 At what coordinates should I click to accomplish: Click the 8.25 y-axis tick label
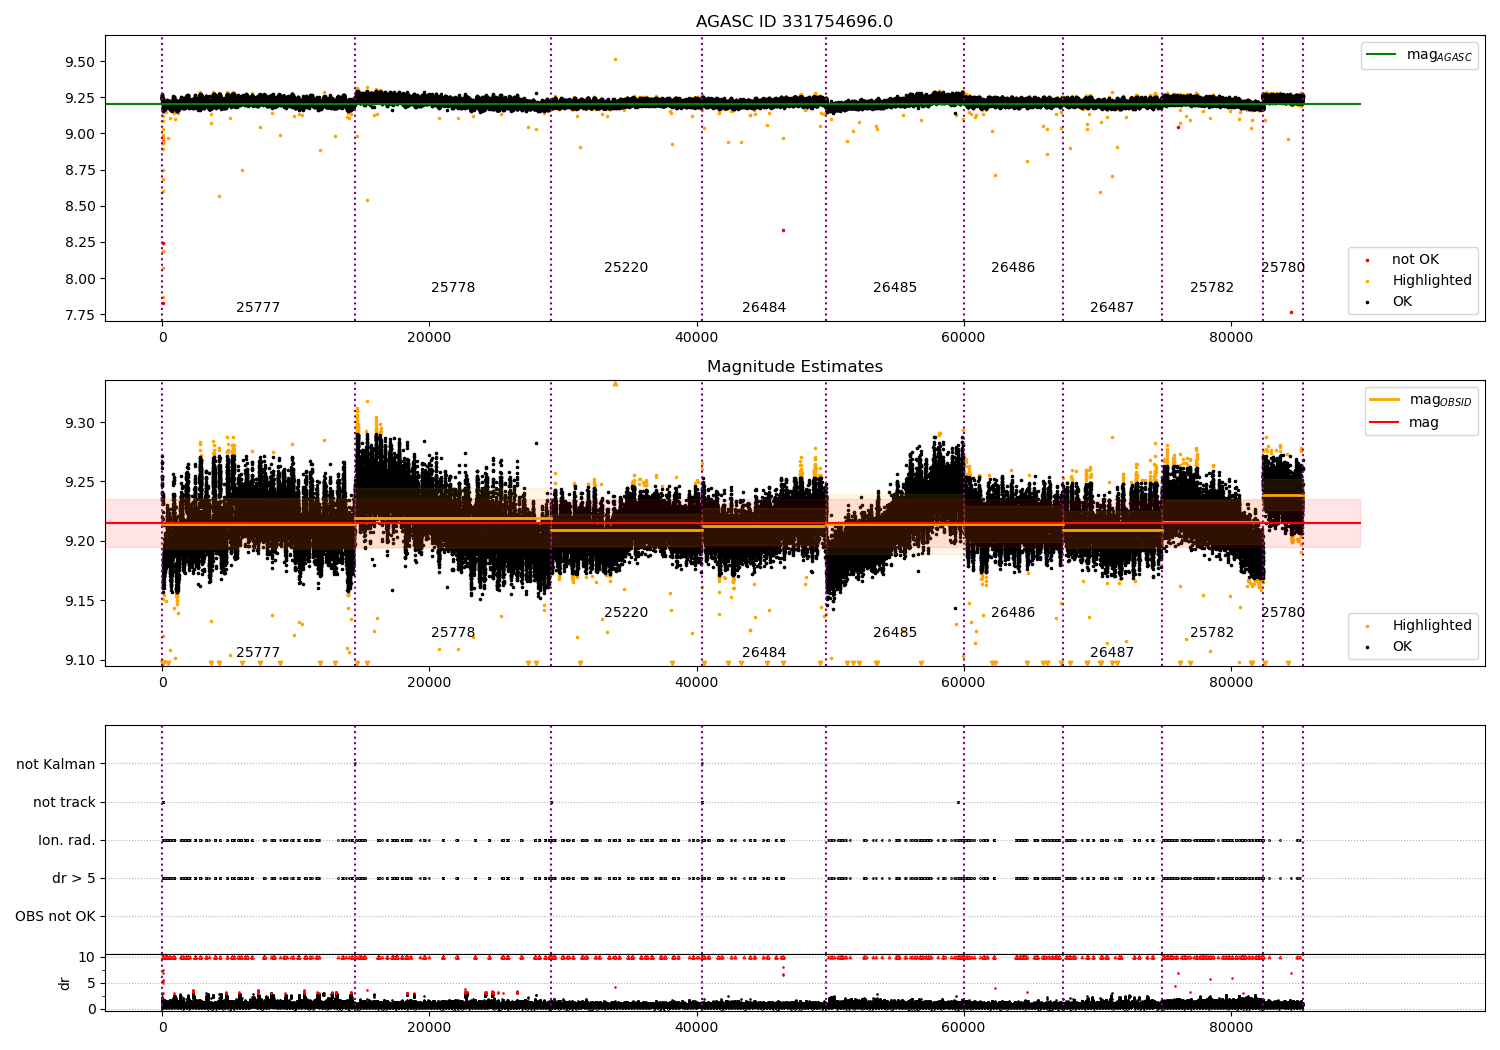(x=79, y=243)
